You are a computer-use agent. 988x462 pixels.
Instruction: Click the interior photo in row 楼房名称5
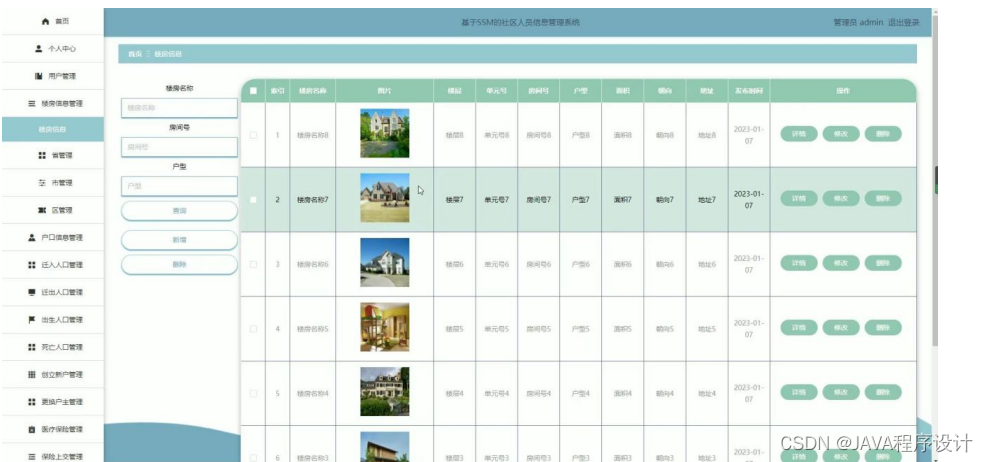point(384,327)
